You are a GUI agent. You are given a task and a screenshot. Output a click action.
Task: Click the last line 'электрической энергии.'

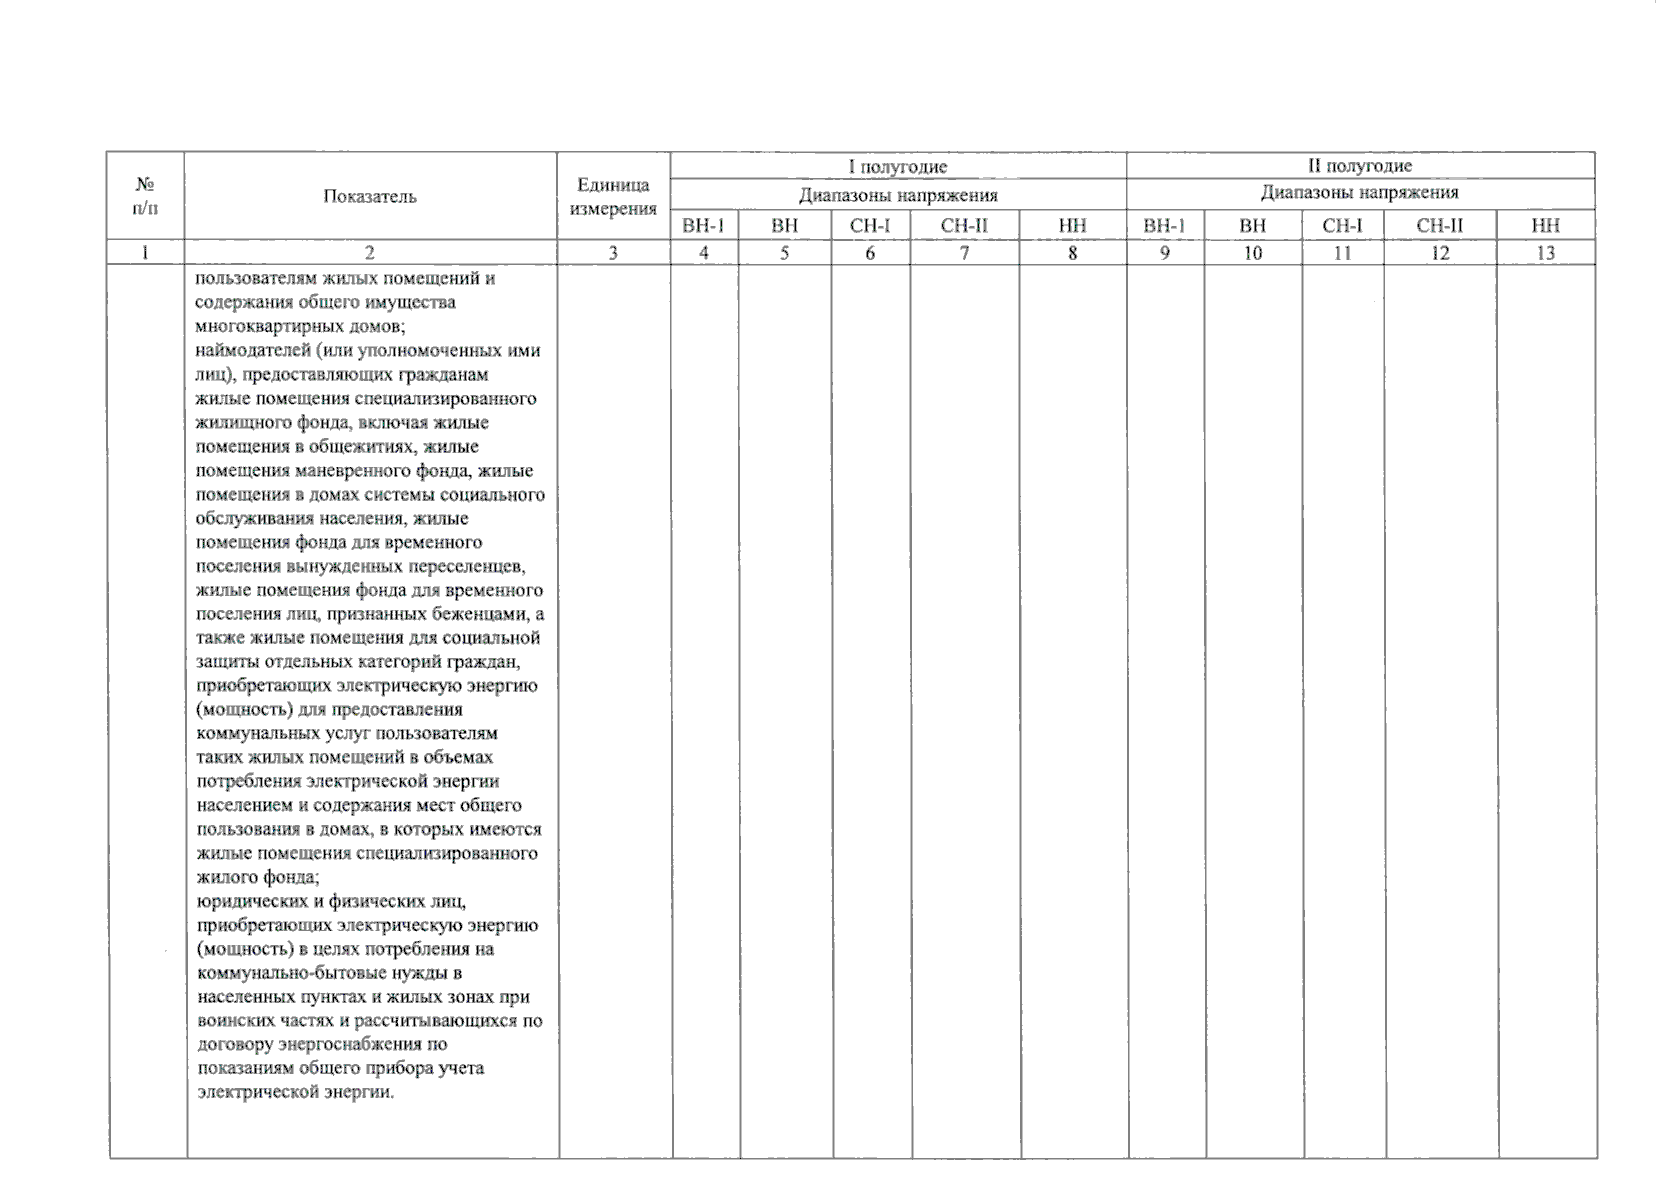(x=296, y=1091)
